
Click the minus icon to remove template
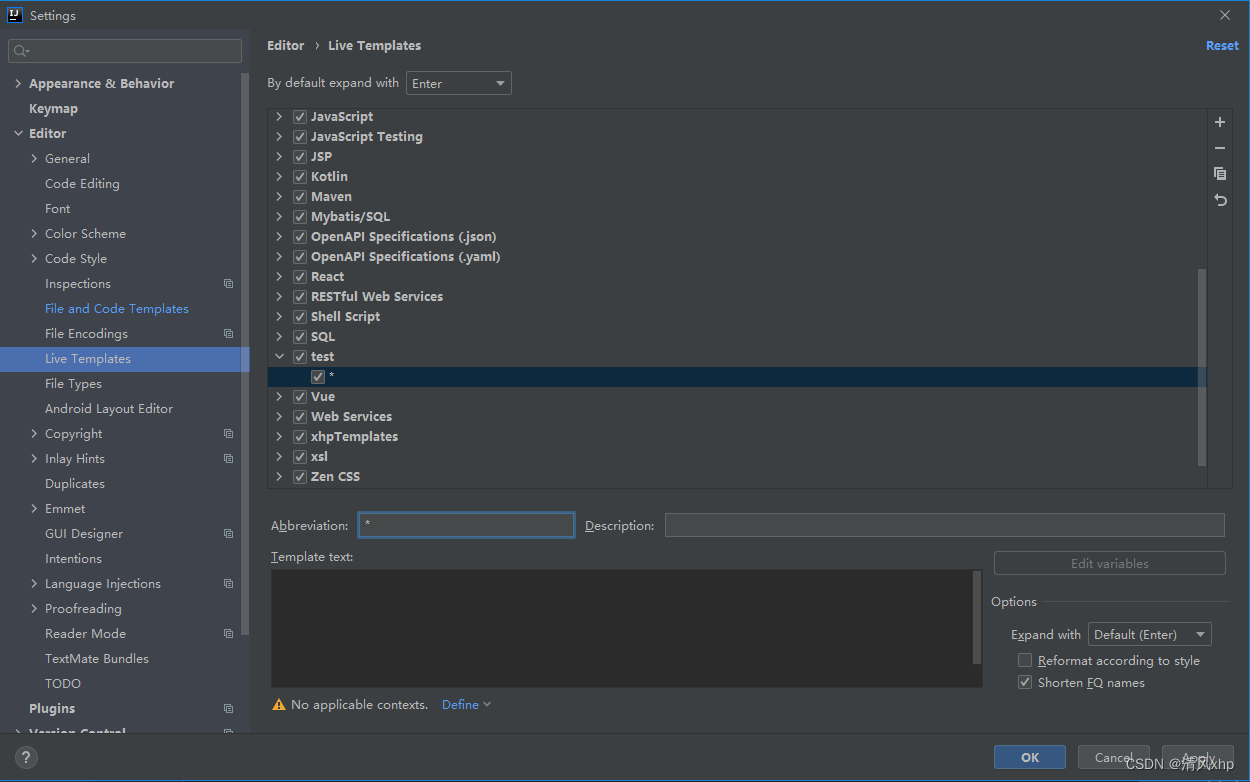1219,148
